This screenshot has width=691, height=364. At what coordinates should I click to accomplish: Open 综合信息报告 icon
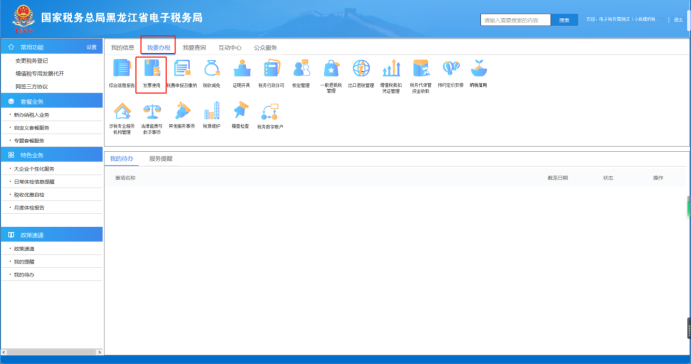point(122,68)
